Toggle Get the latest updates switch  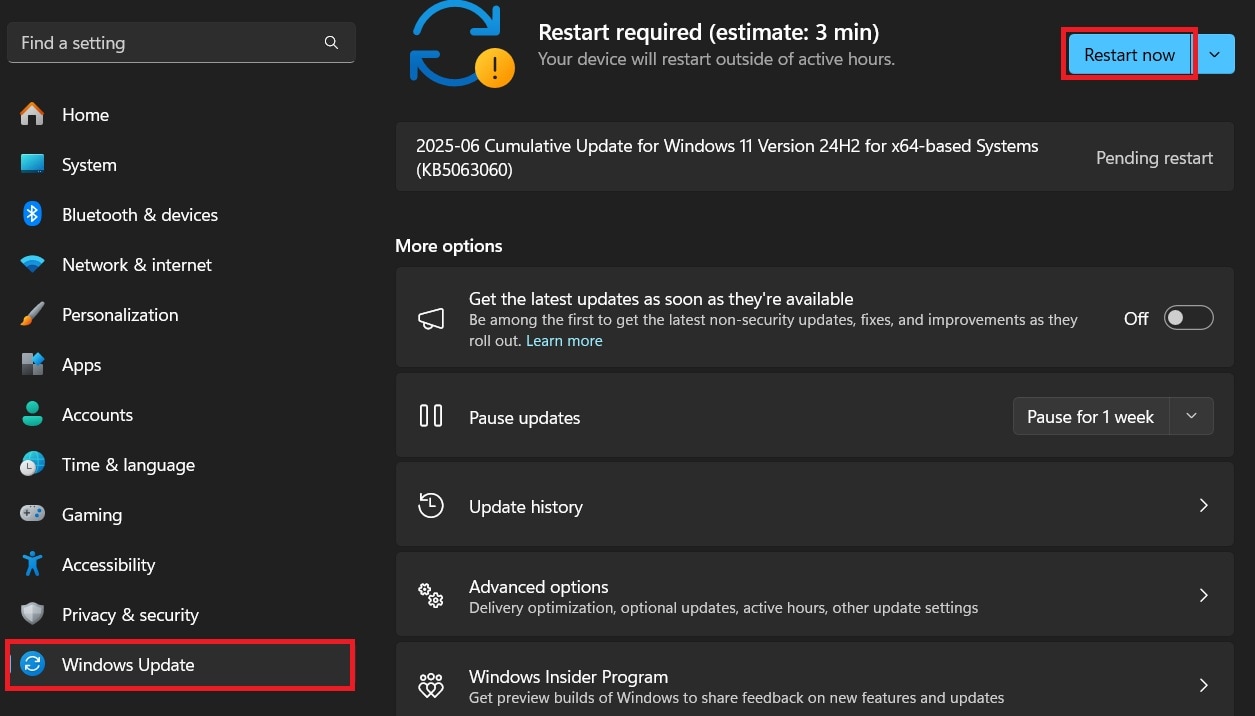tap(1189, 318)
